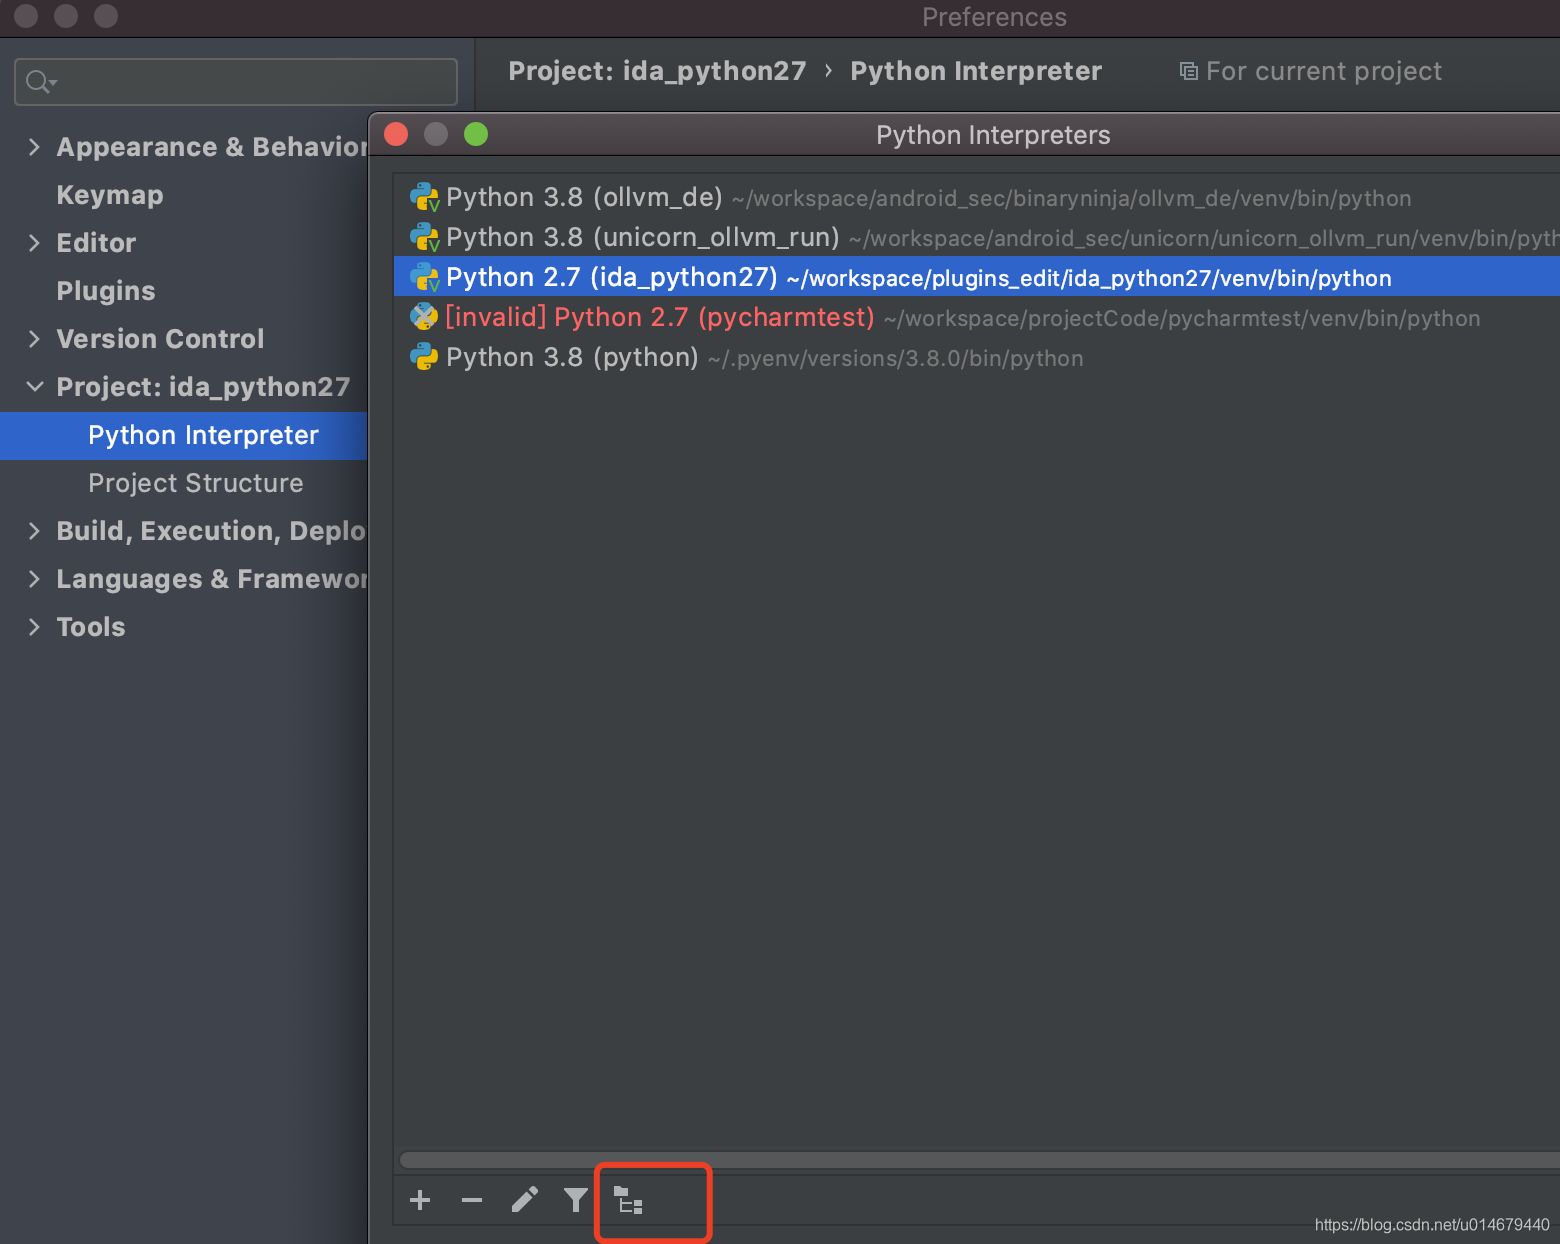The image size is (1560, 1244).
Task: Click the edit interpreter pencil icon
Action: coord(524,1200)
